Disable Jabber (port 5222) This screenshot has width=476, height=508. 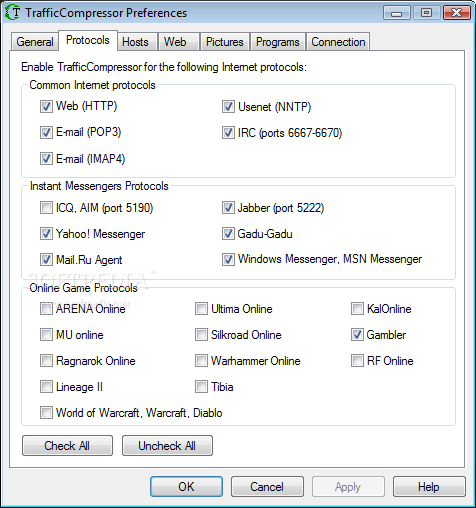[x=228, y=208]
